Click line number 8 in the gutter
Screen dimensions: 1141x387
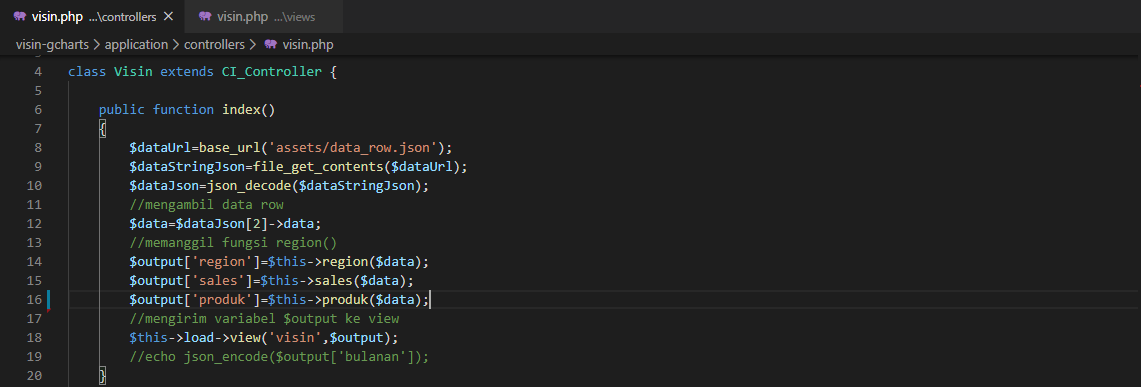click(37, 148)
